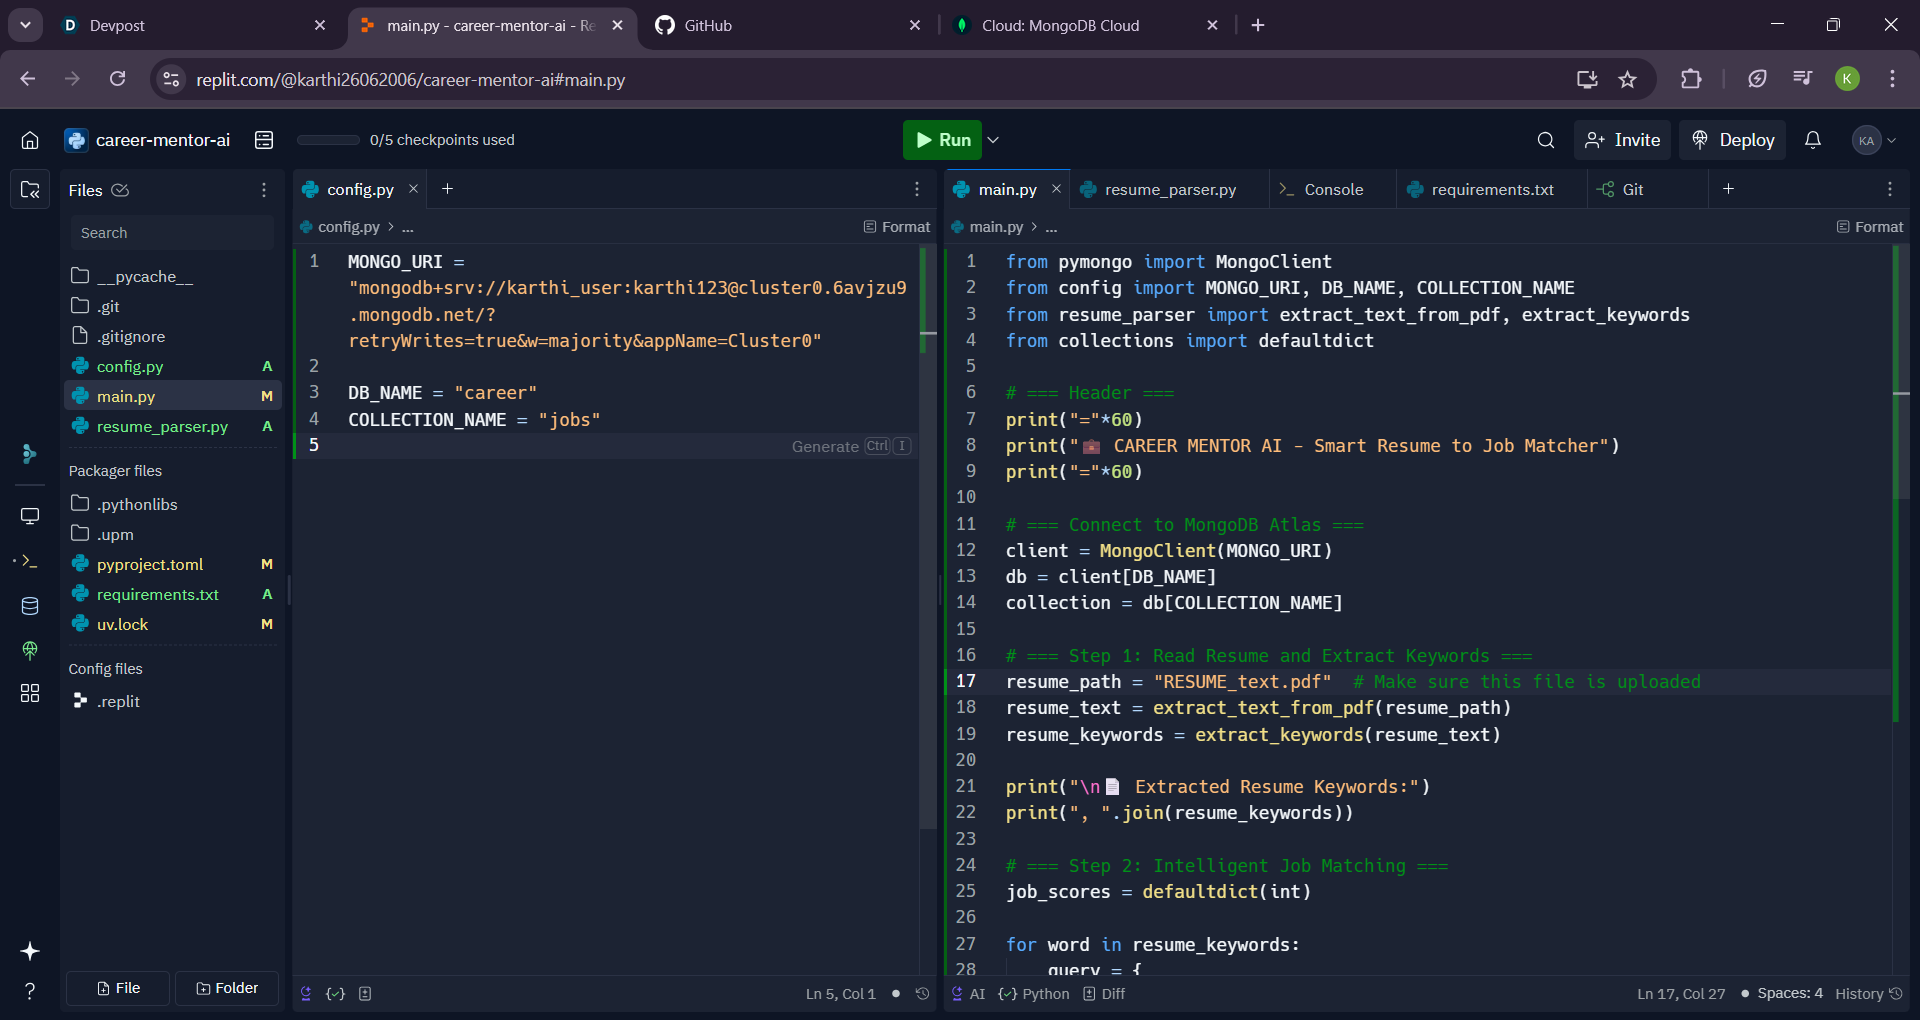Click the search magnifier icon in header
The image size is (1920, 1020).
tap(1546, 140)
